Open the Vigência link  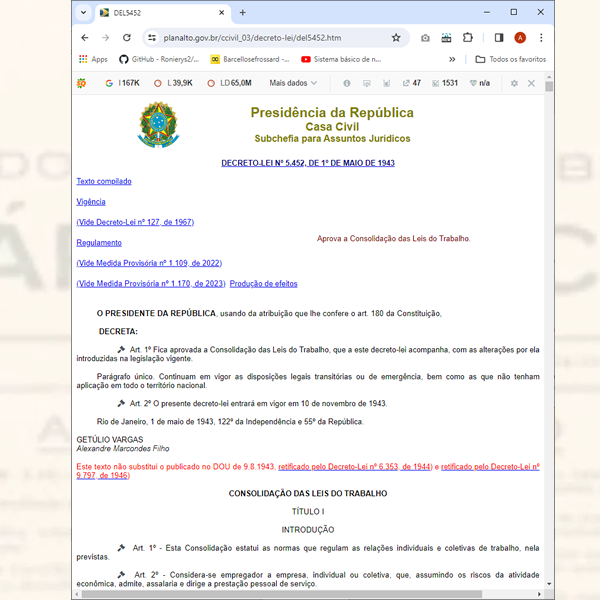click(91, 202)
